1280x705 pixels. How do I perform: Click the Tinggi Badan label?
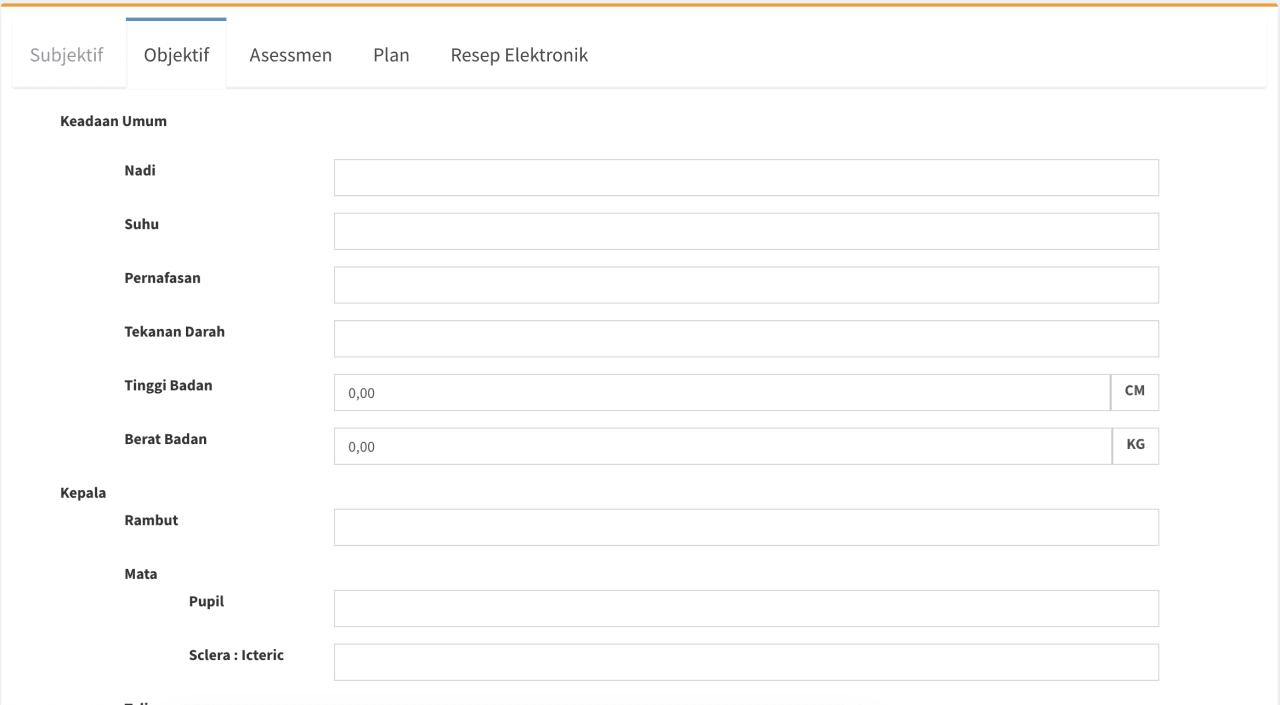click(x=168, y=385)
